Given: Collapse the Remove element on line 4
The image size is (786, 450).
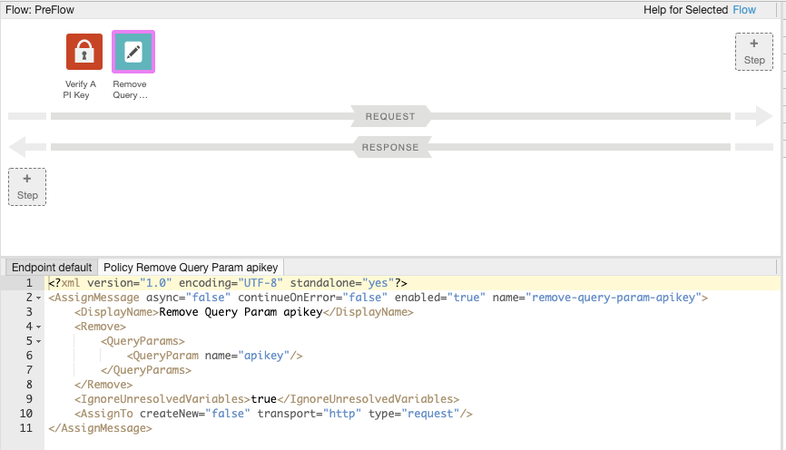Looking at the screenshot, I should pyautogui.click(x=38, y=327).
